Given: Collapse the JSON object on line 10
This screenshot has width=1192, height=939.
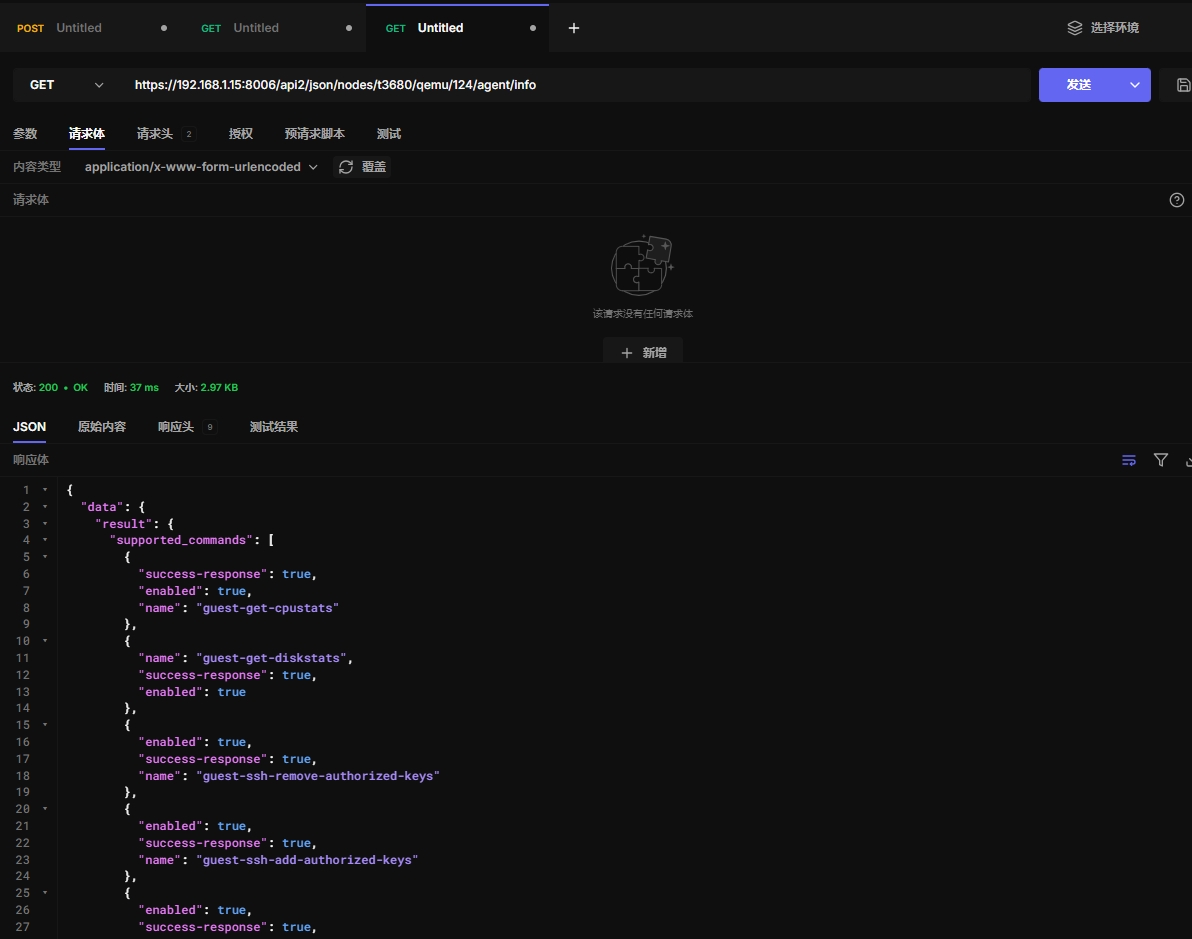Looking at the screenshot, I should tap(45, 641).
